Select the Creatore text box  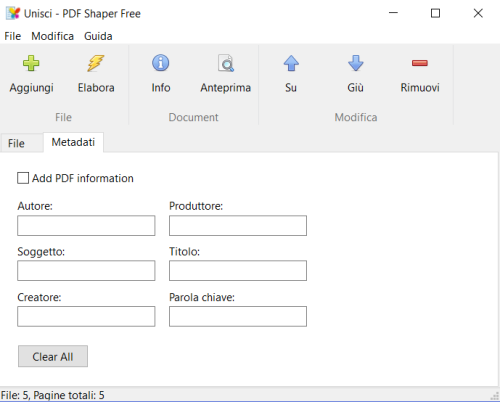point(86,316)
